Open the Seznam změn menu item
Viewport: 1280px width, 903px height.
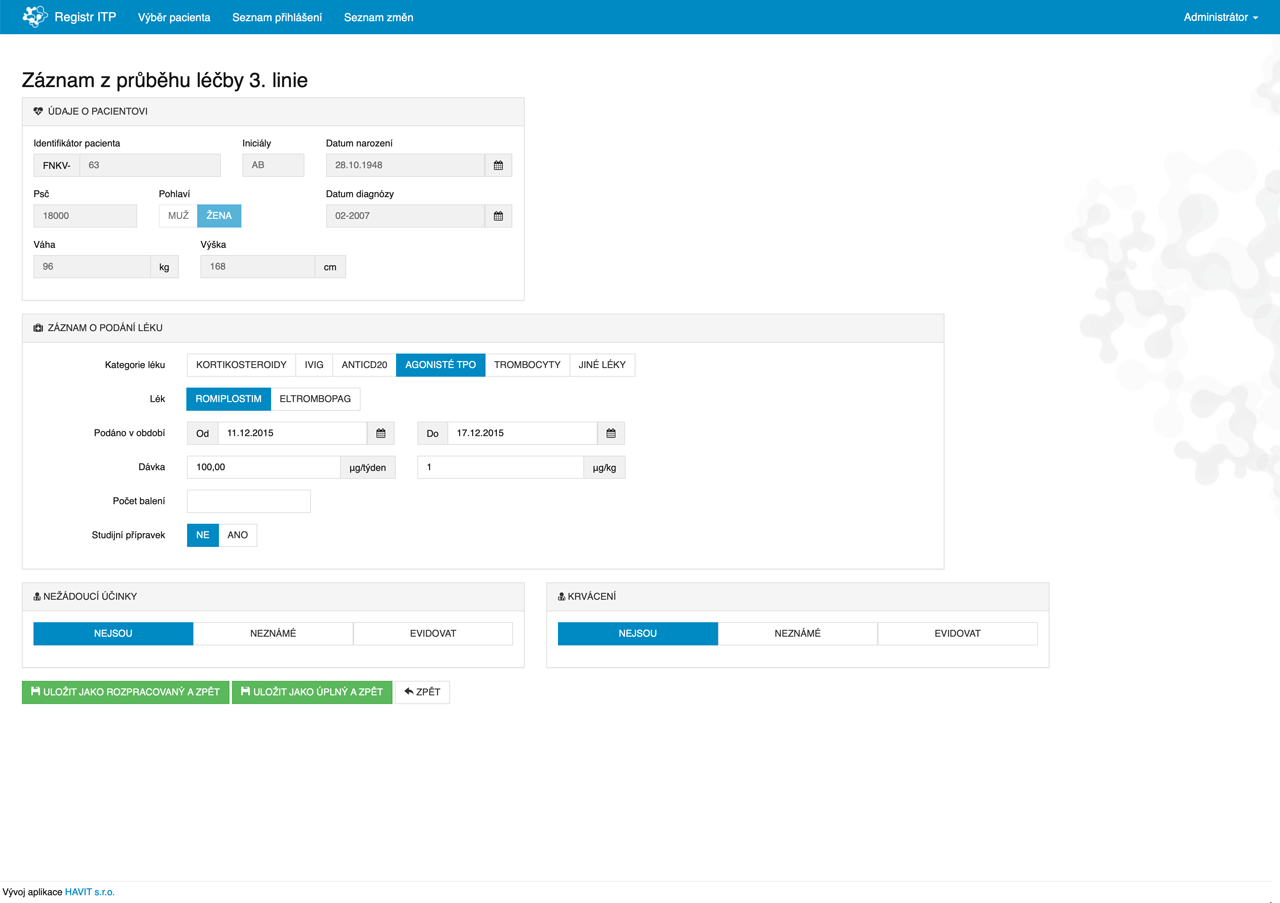pos(378,17)
